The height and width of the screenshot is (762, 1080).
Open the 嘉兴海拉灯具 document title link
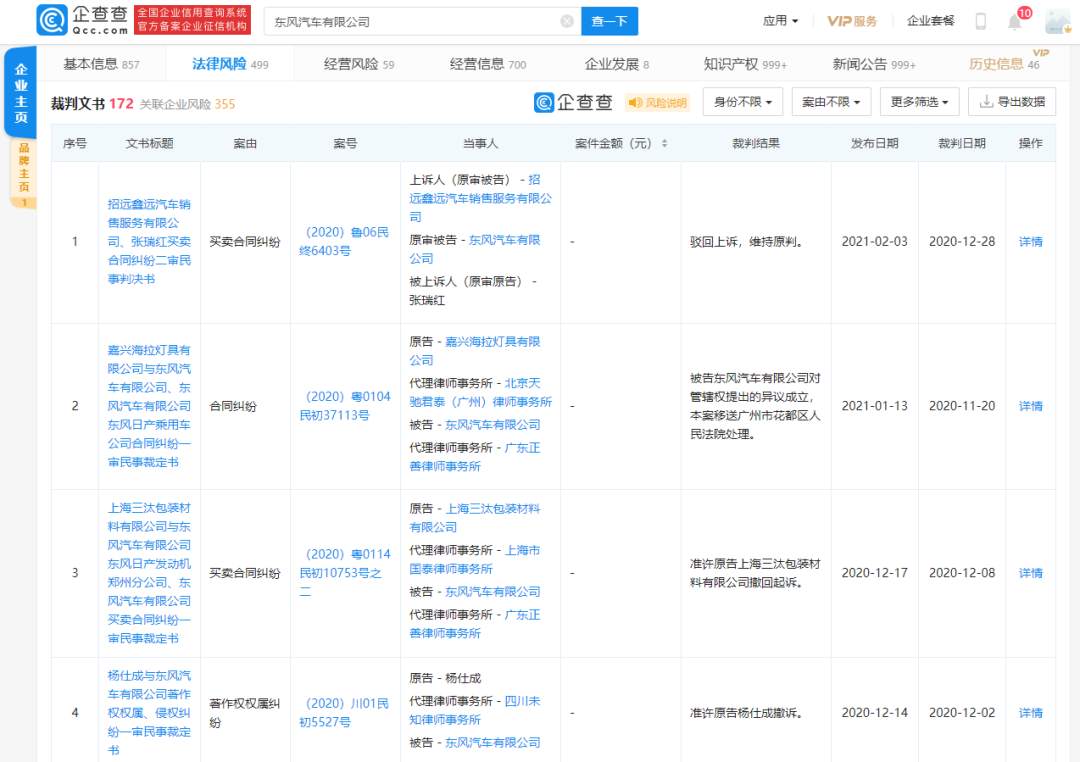click(149, 406)
